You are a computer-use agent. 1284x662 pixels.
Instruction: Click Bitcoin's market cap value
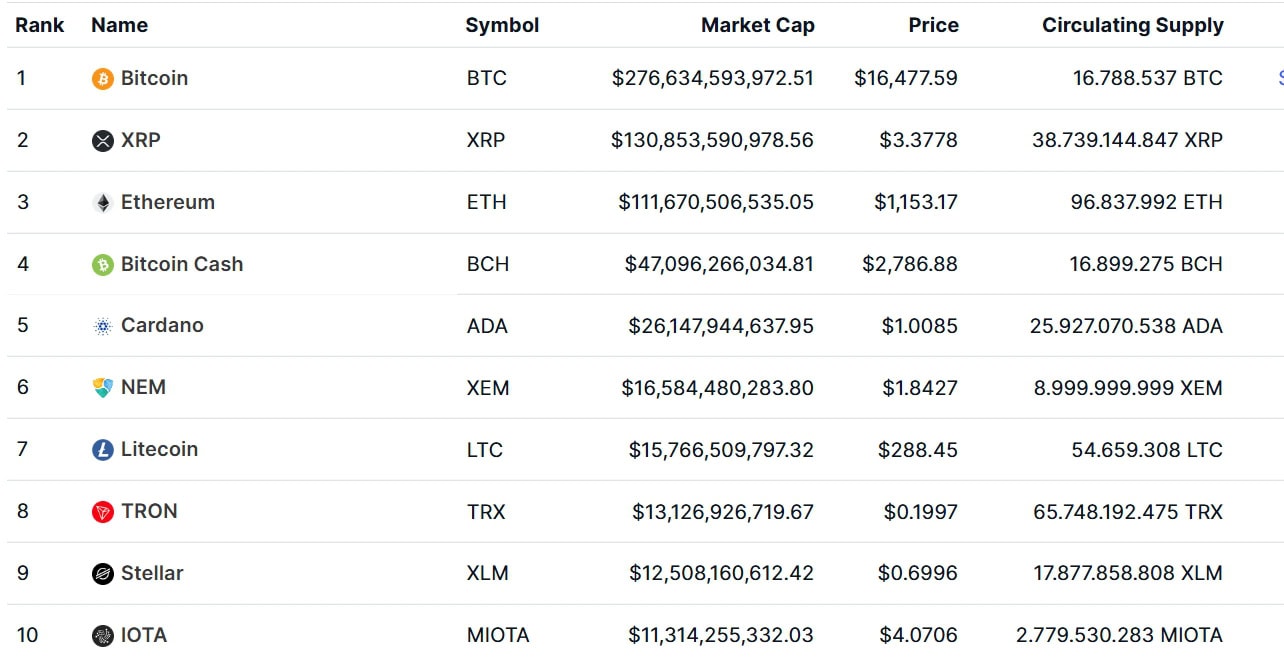tap(713, 78)
